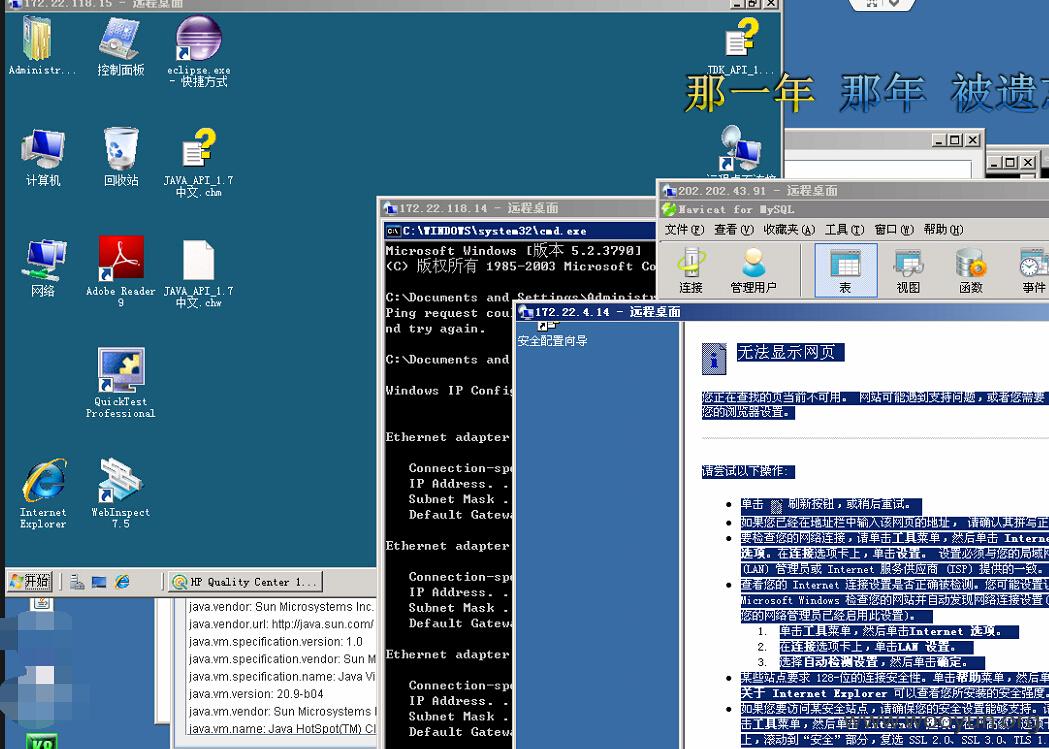Open the 工具 menu in Navicat
Image resolution: width=1049 pixels, height=749 pixels.
click(x=844, y=229)
